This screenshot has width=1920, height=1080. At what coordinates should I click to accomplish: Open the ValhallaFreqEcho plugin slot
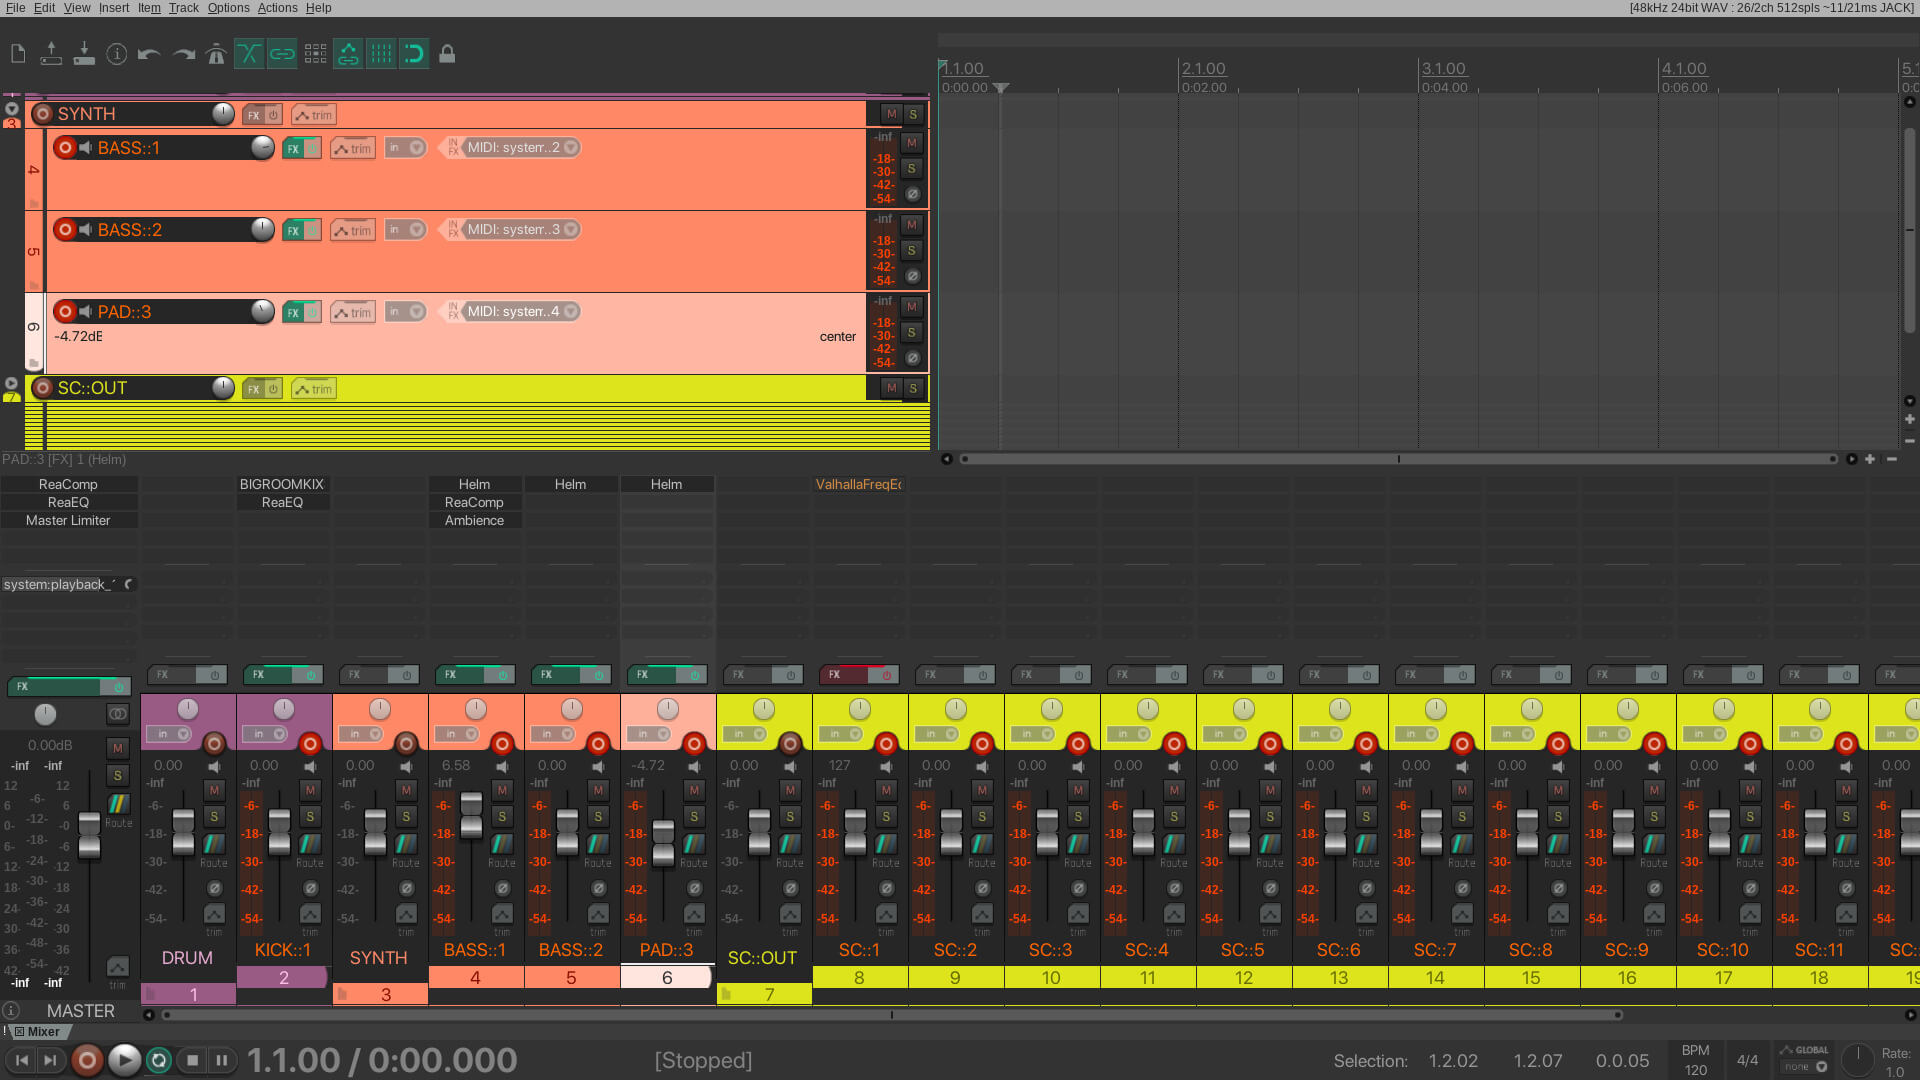[x=858, y=484]
